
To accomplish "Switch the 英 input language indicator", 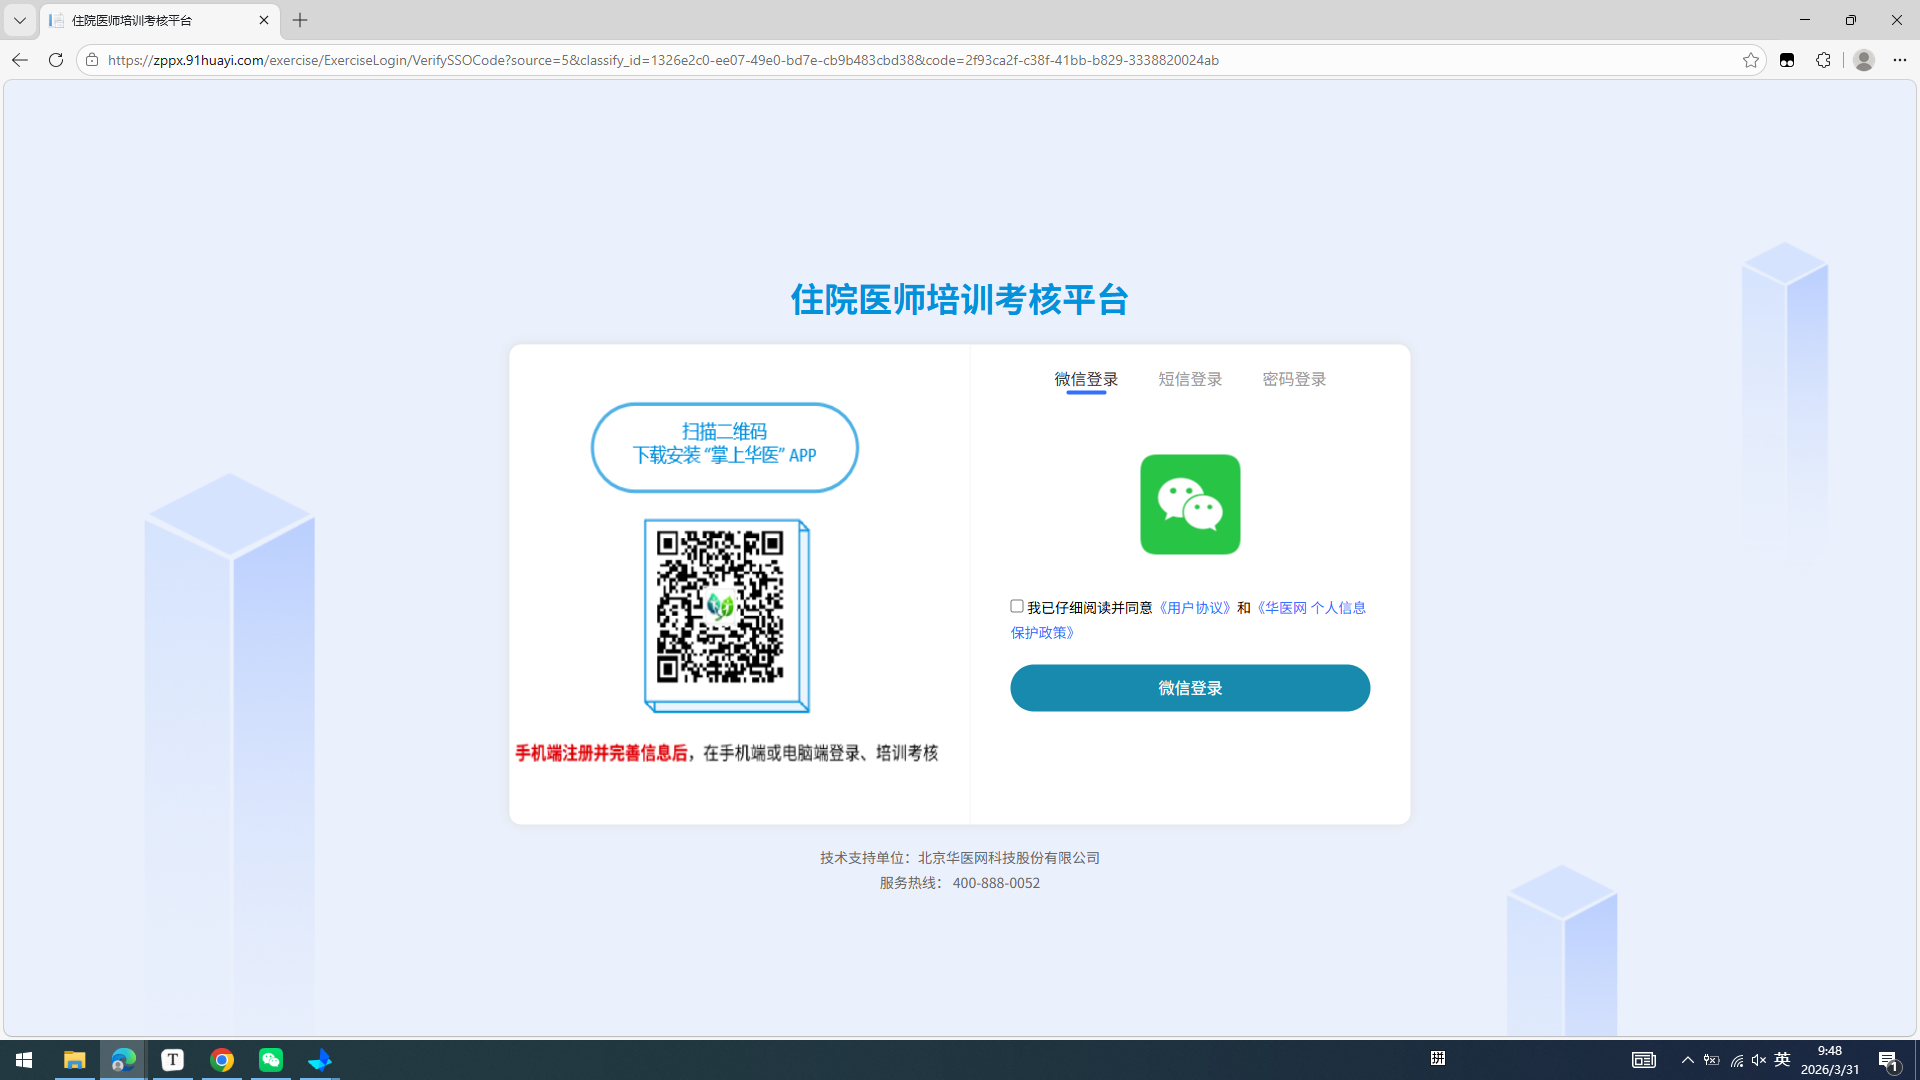I will point(1782,1060).
